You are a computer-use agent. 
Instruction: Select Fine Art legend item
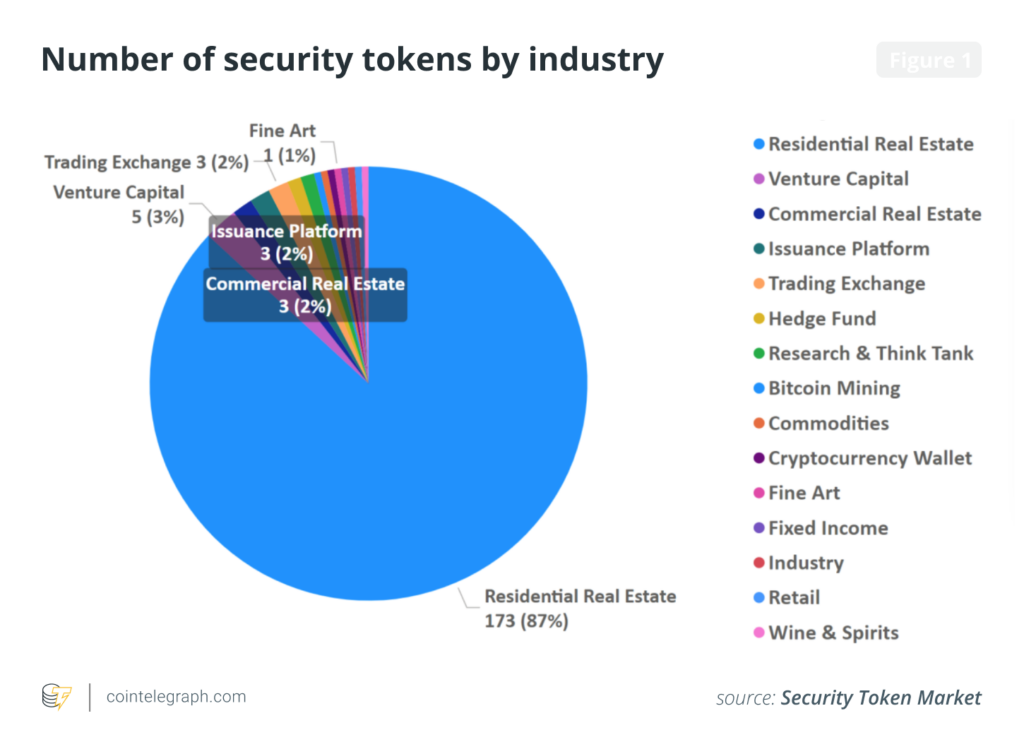coord(797,493)
